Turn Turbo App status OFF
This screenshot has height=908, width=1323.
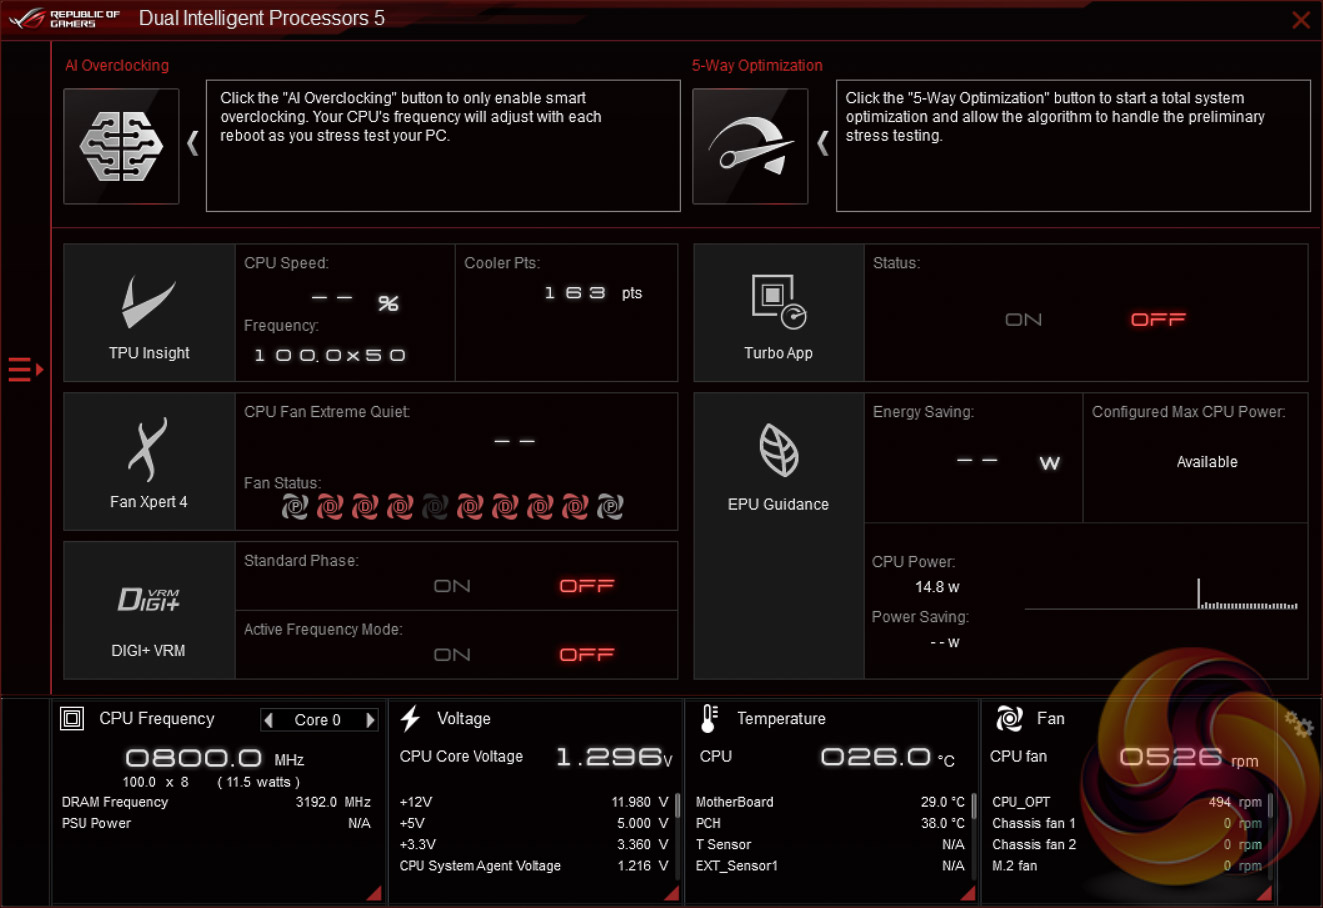click(1158, 320)
